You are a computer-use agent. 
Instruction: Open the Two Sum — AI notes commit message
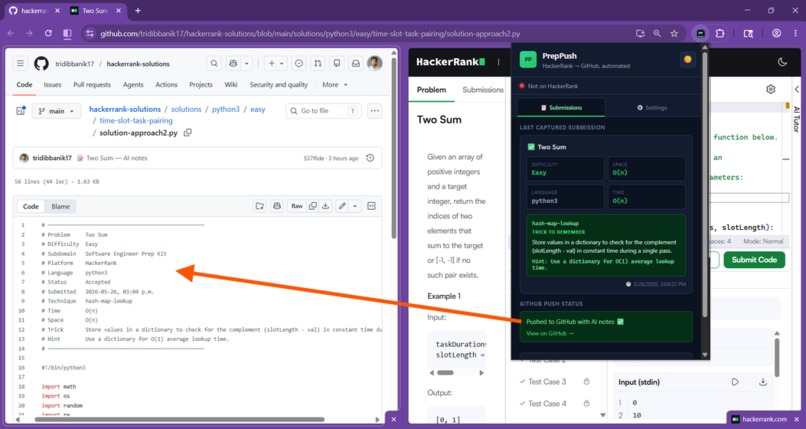pos(117,158)
